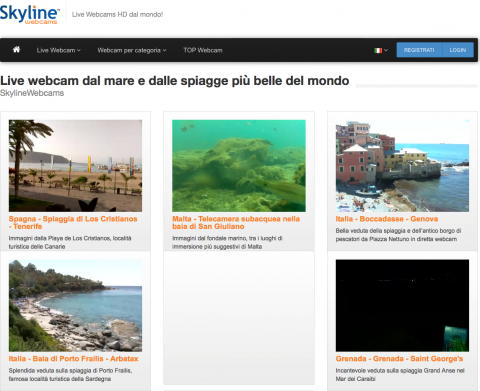The height and width of the screenshot is (391, 480).
Task: Open the Boccadasse Genova webcam thumbnail
Action: pos(402,166)
